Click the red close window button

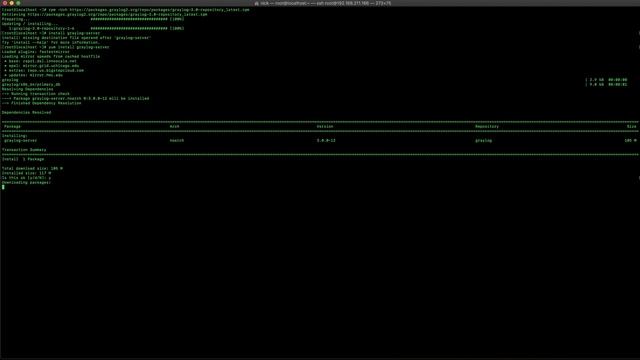pyautogui.click(x=4, y=3)
